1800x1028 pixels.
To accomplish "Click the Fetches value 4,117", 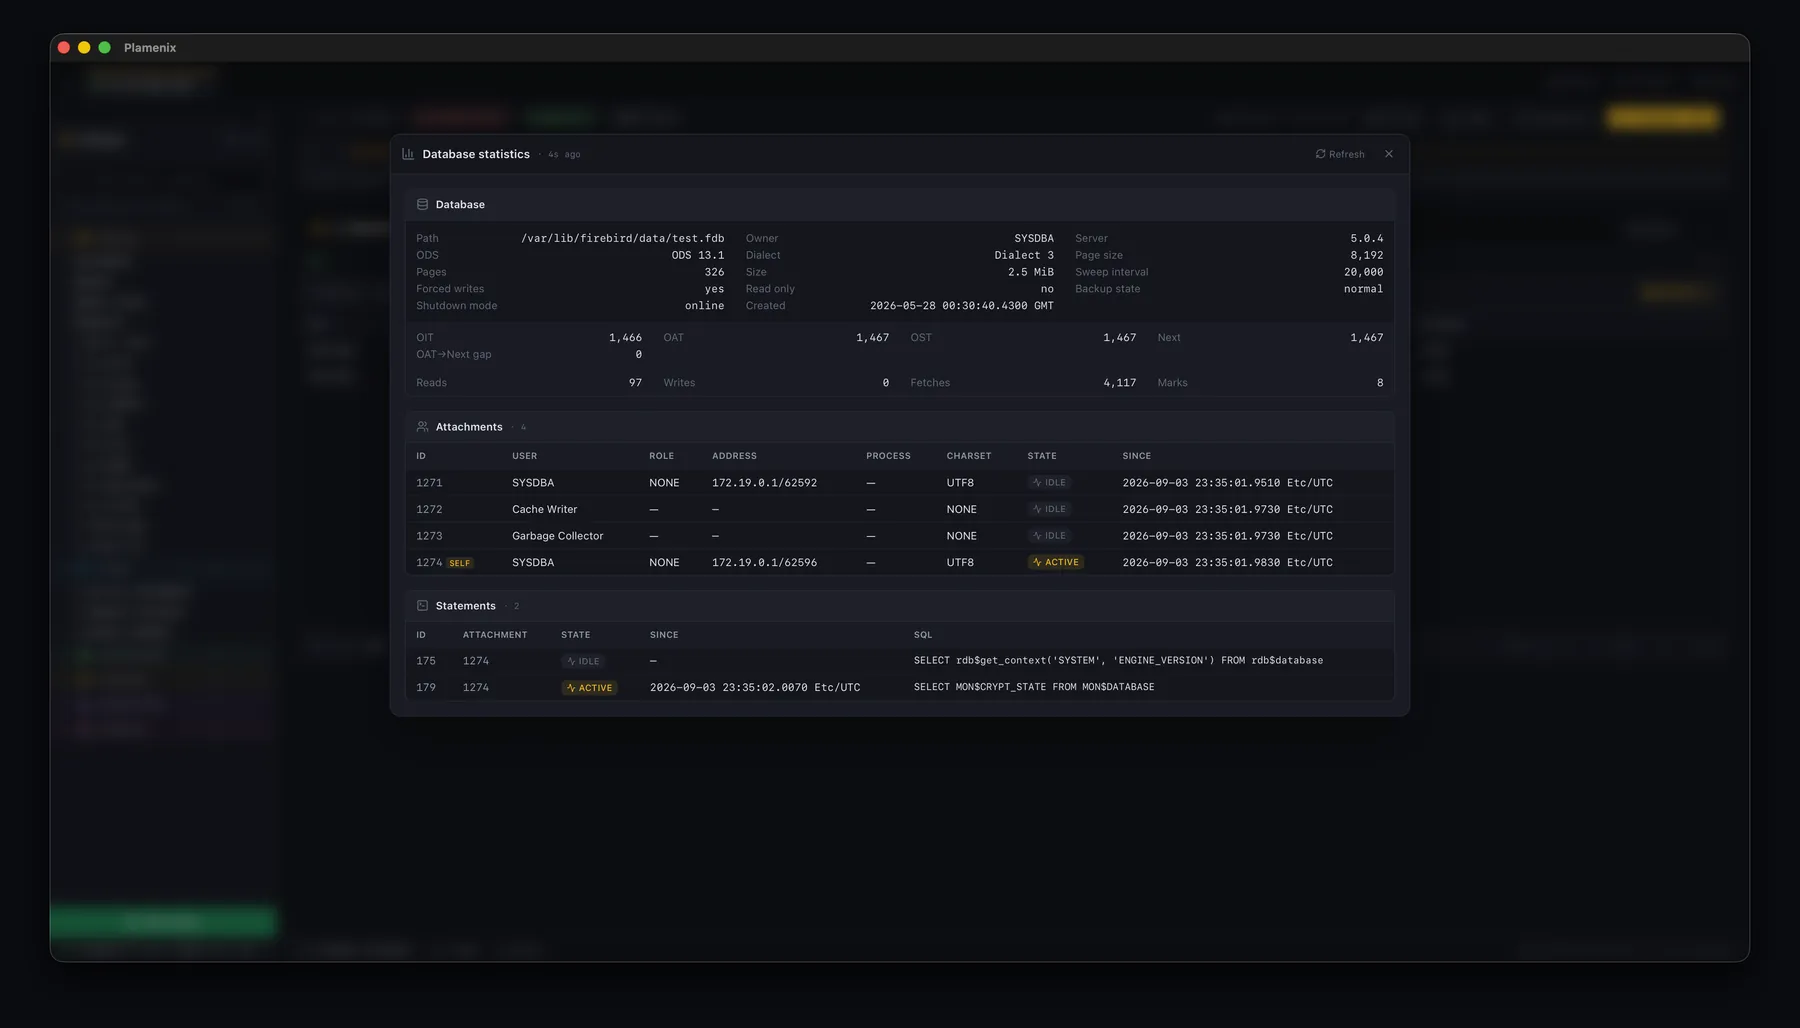I will (1120, 383).
